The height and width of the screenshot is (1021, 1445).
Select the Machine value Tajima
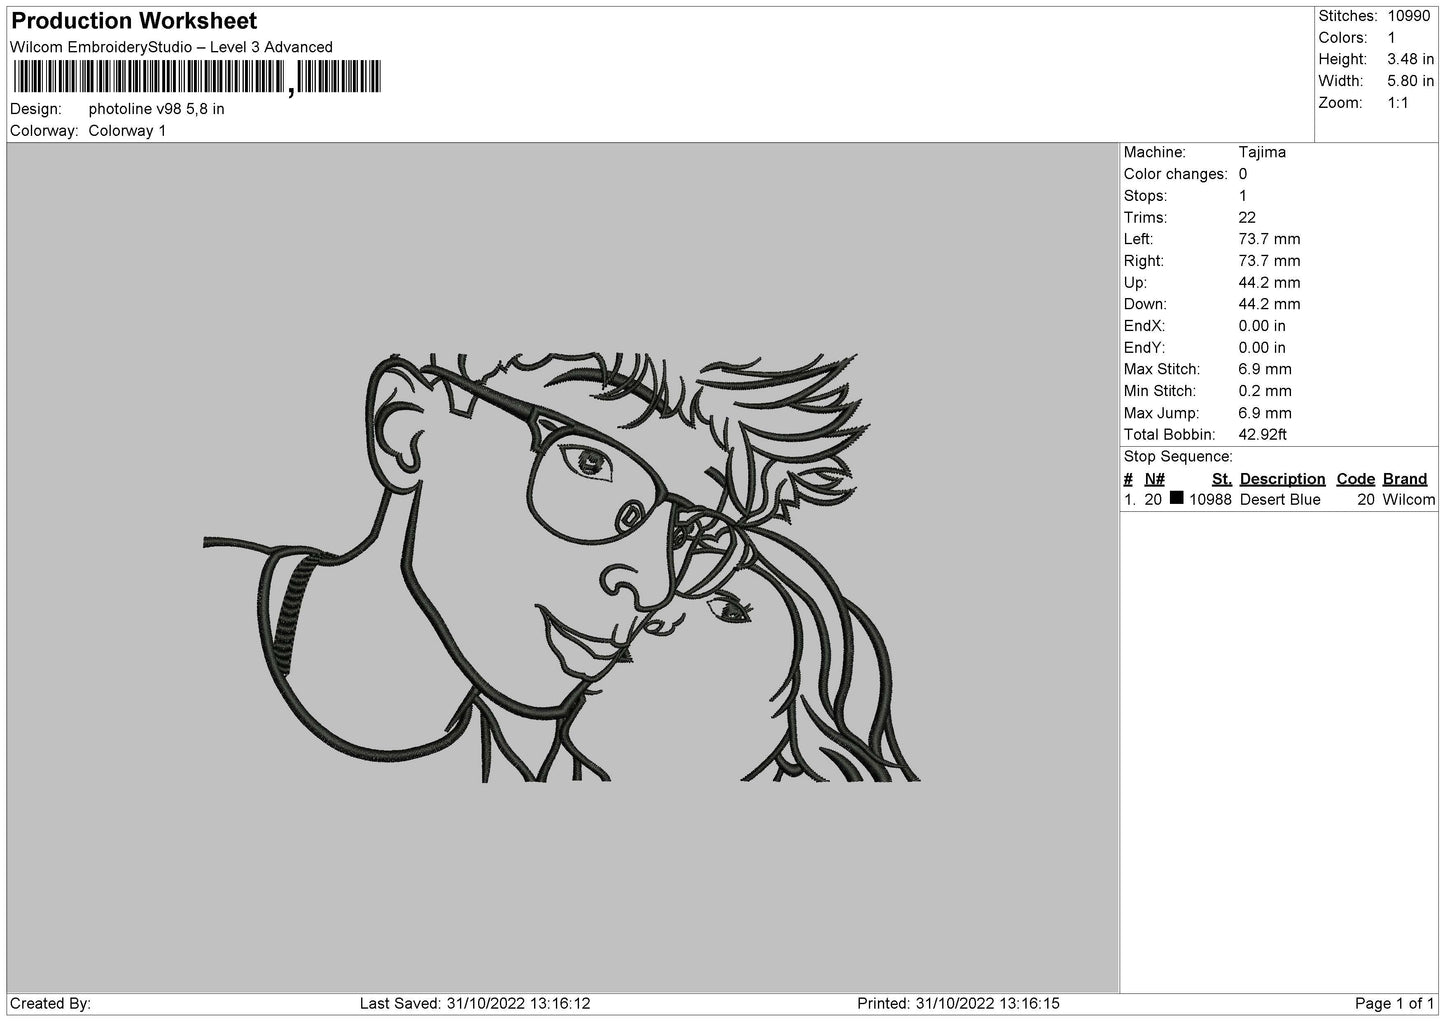(x=1262, y=152)
